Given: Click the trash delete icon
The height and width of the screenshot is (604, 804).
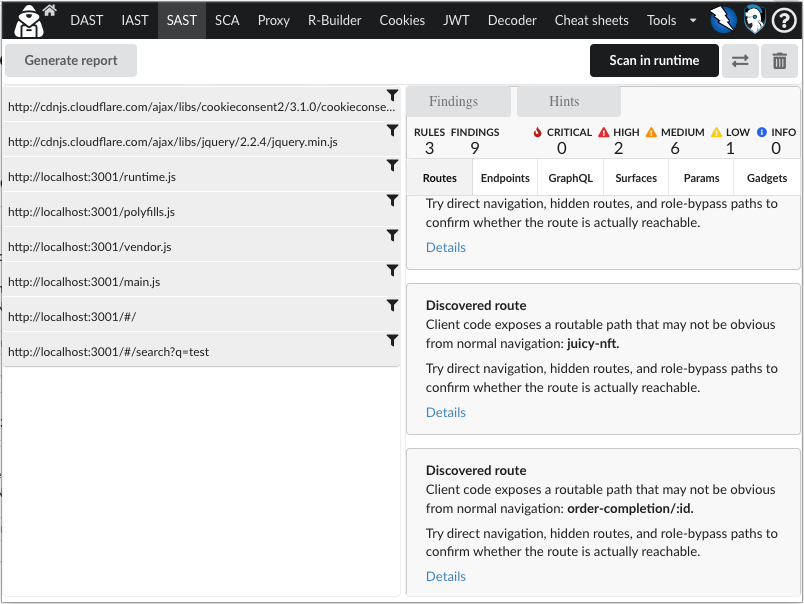Looking at the screenshot, I should (x=779, y=61).
